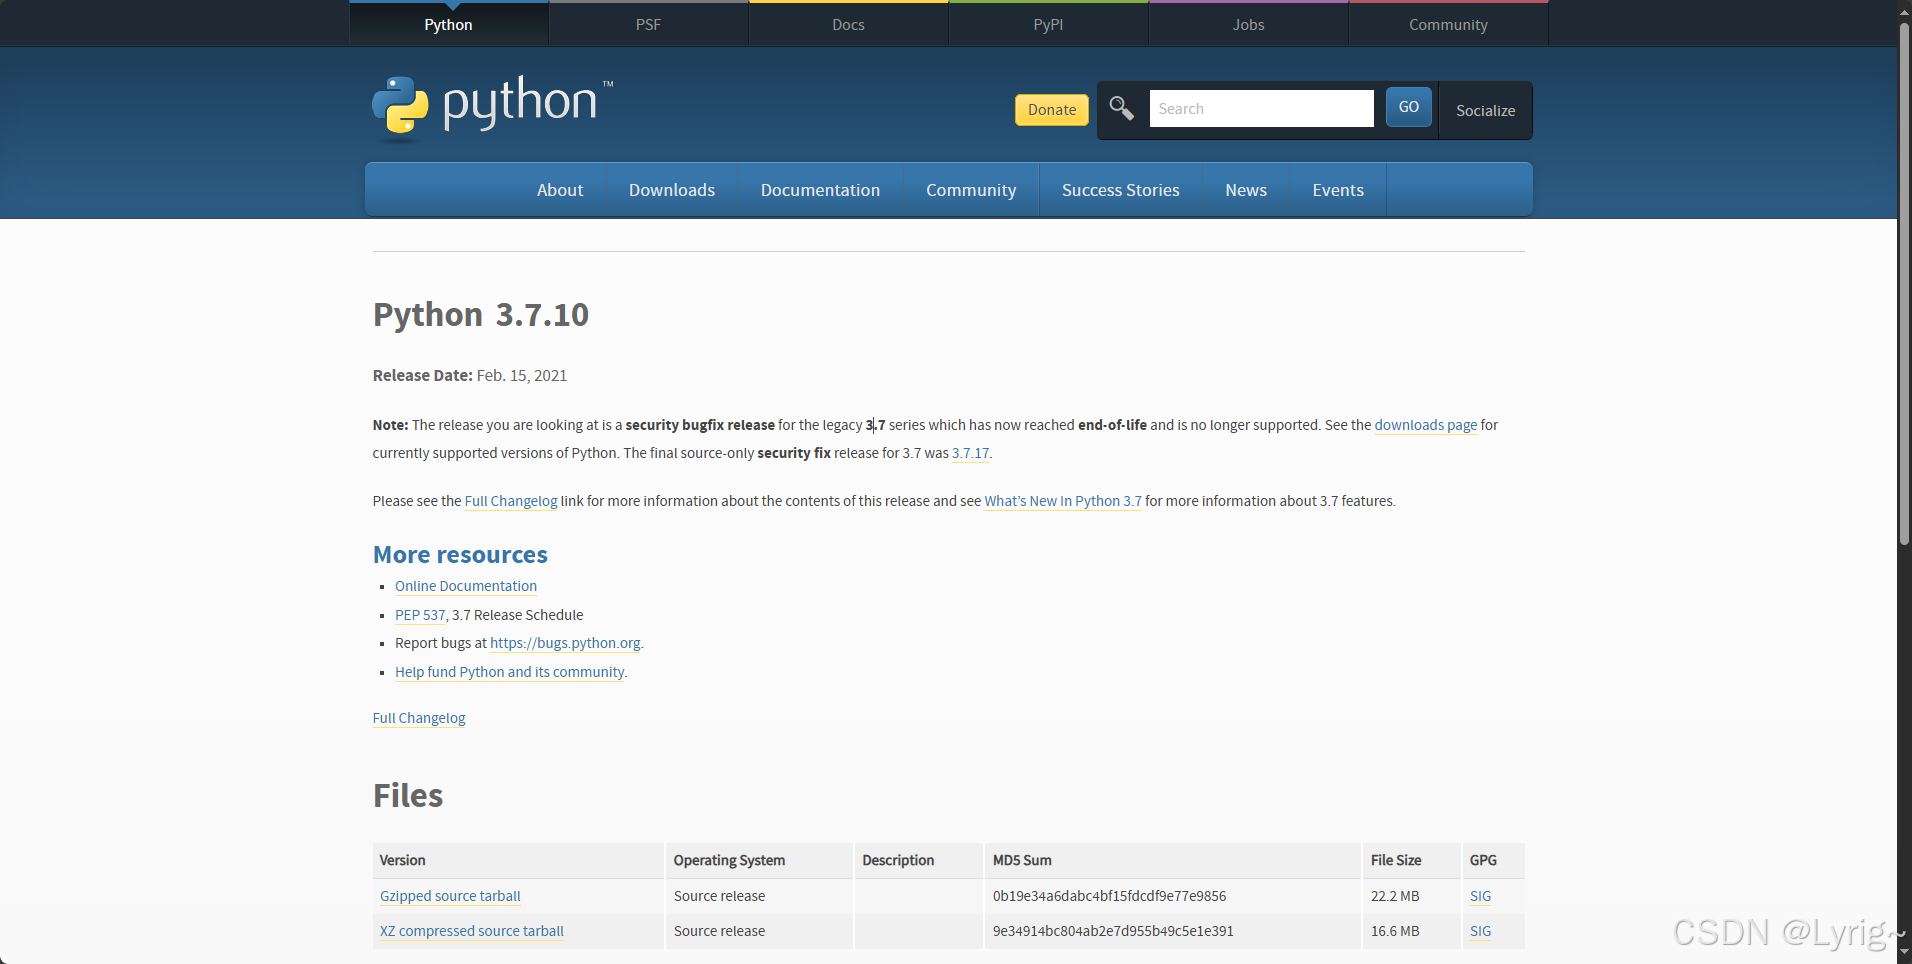
Task: Follow the downloads page link
Action: [1426, 425]
